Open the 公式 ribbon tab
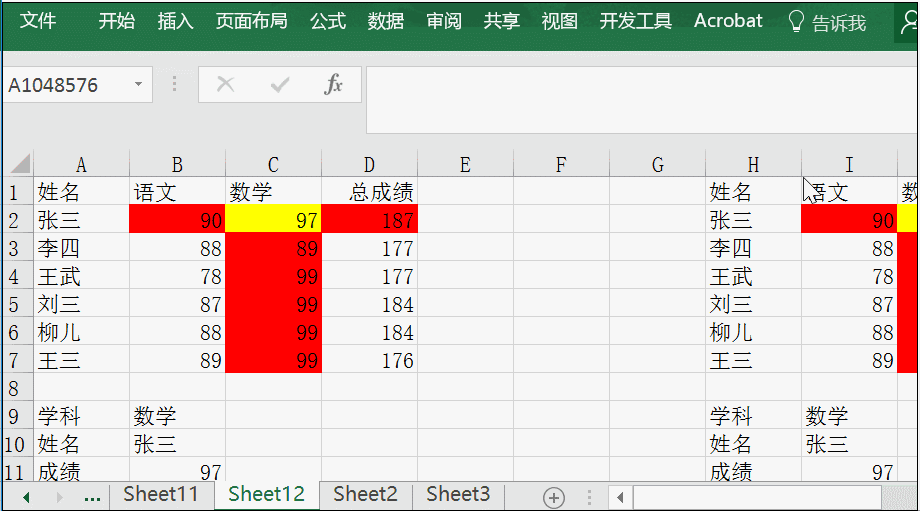The image size is (920, 511). [328, 21]
